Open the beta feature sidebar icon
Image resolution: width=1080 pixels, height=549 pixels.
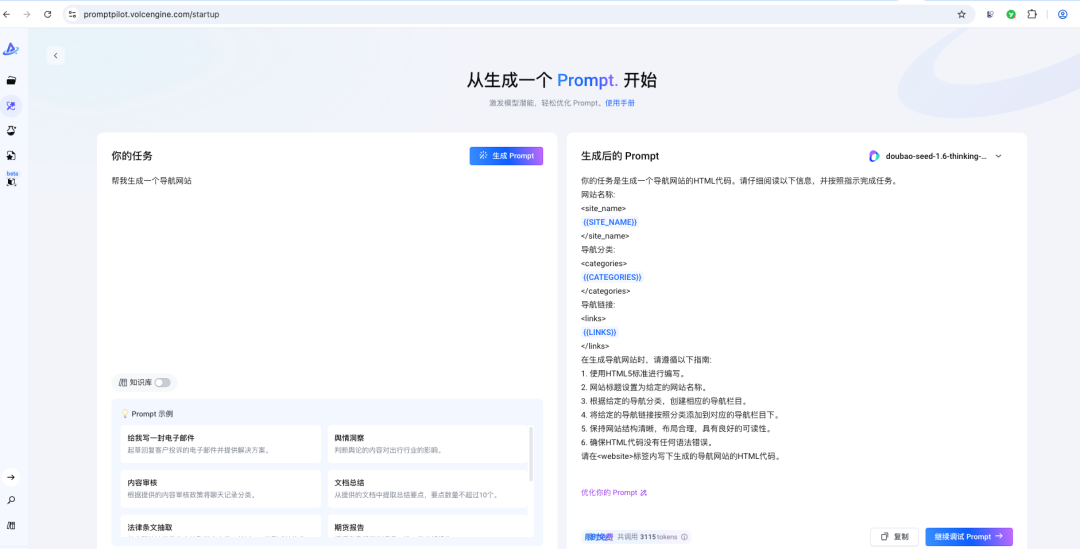[x=12, y=181]
